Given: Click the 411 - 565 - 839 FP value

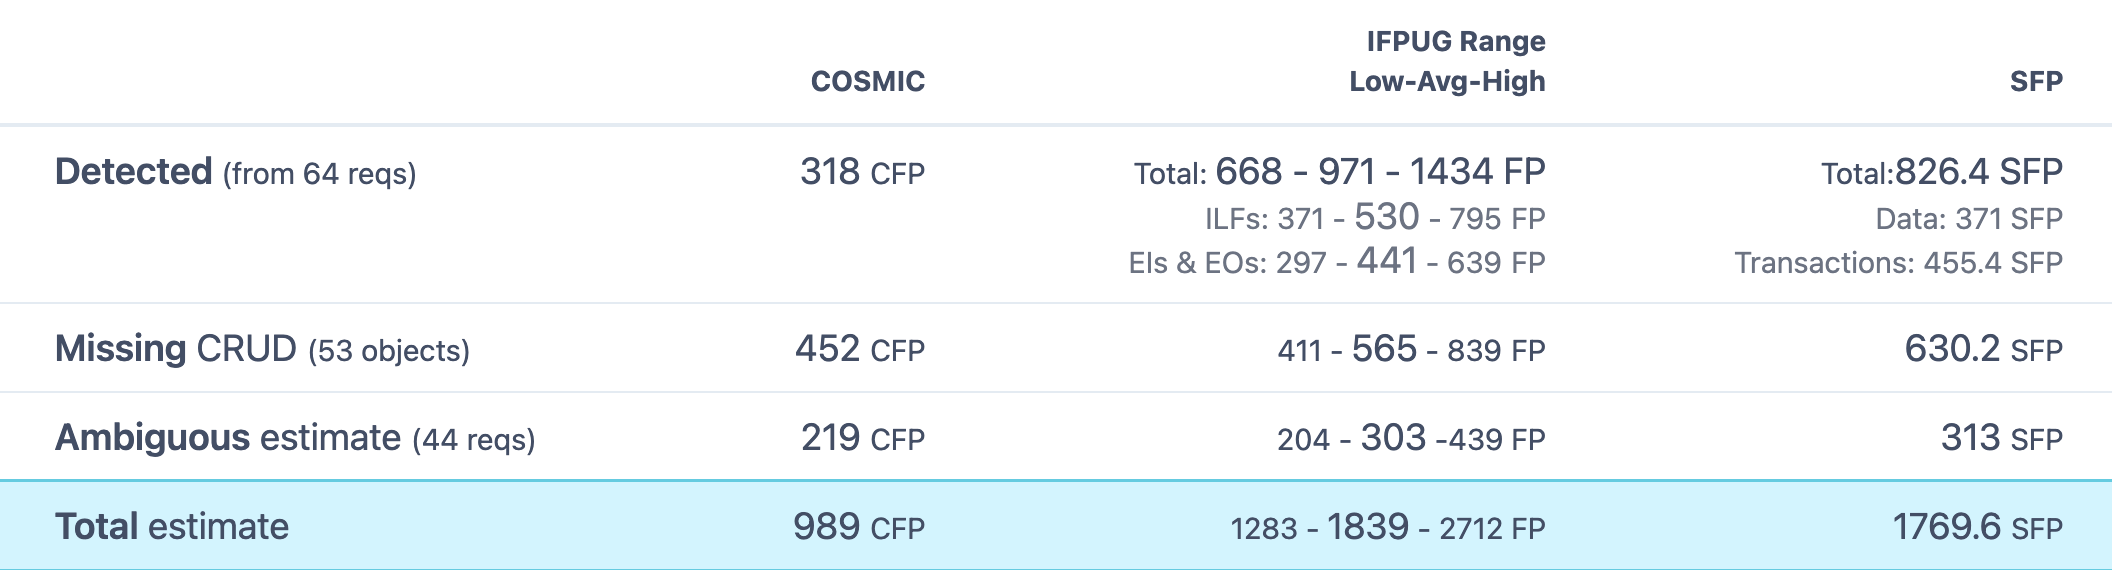Looking at the screenshot, I should [x=1411, y=349].
